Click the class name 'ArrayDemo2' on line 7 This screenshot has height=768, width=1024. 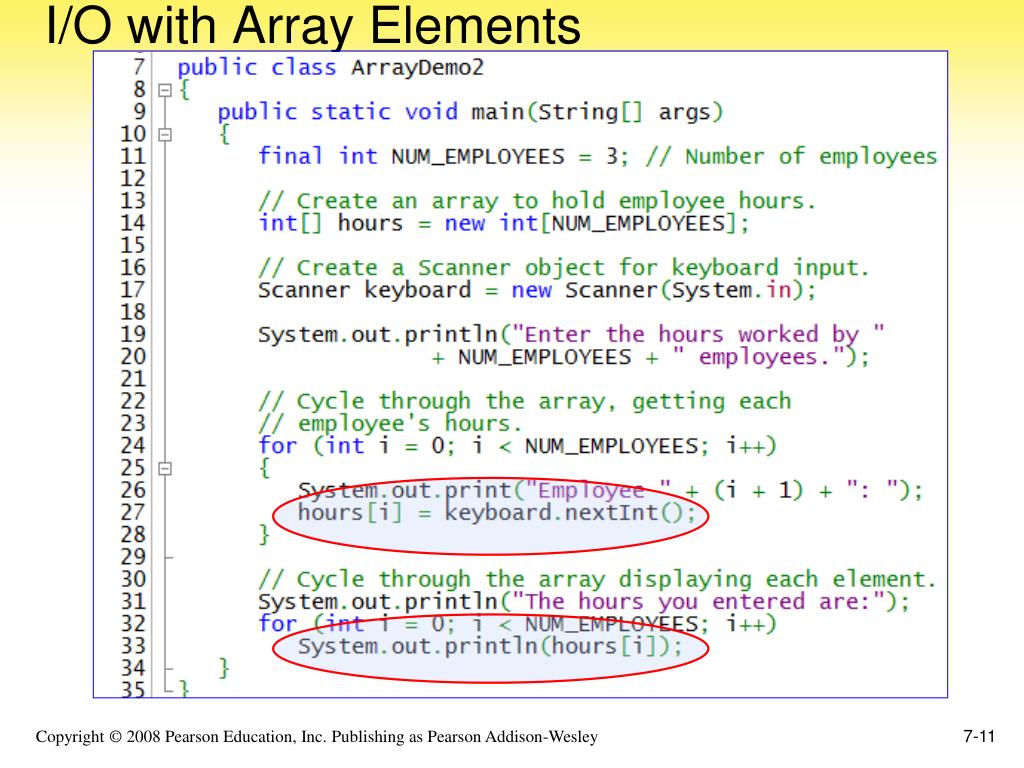[417, 67]
